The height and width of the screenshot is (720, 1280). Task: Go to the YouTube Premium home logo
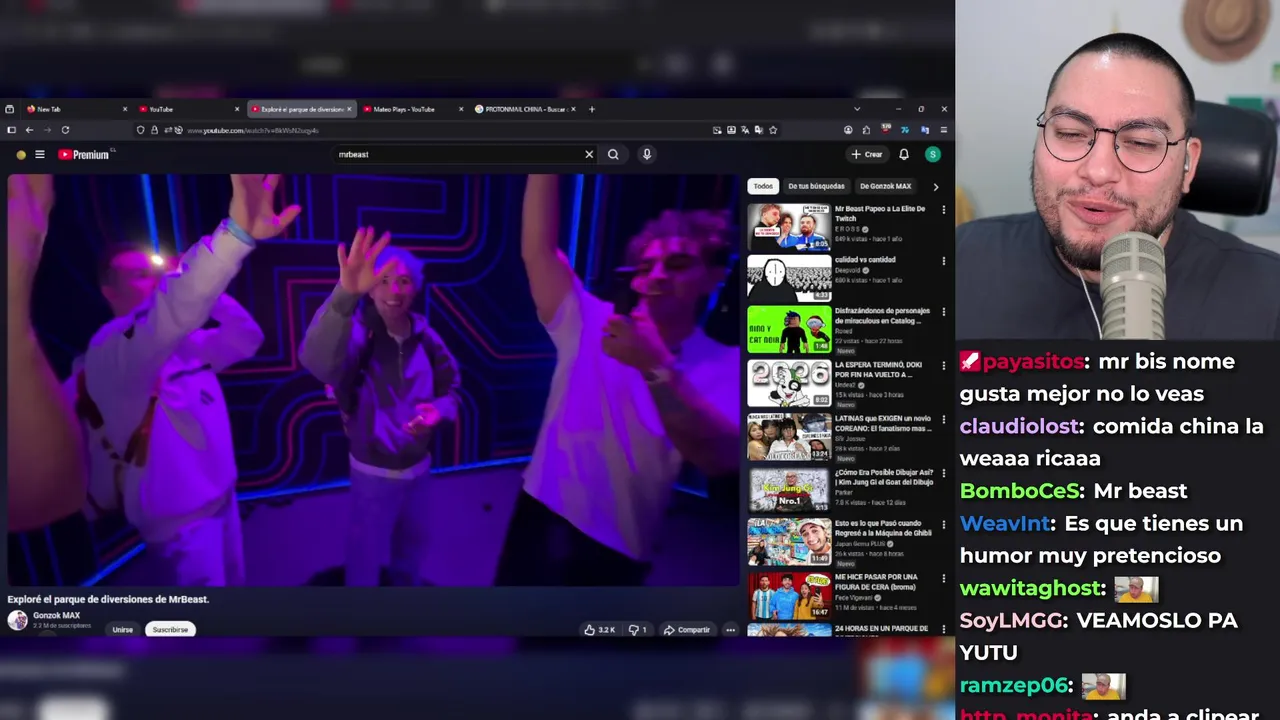point(84,155)
